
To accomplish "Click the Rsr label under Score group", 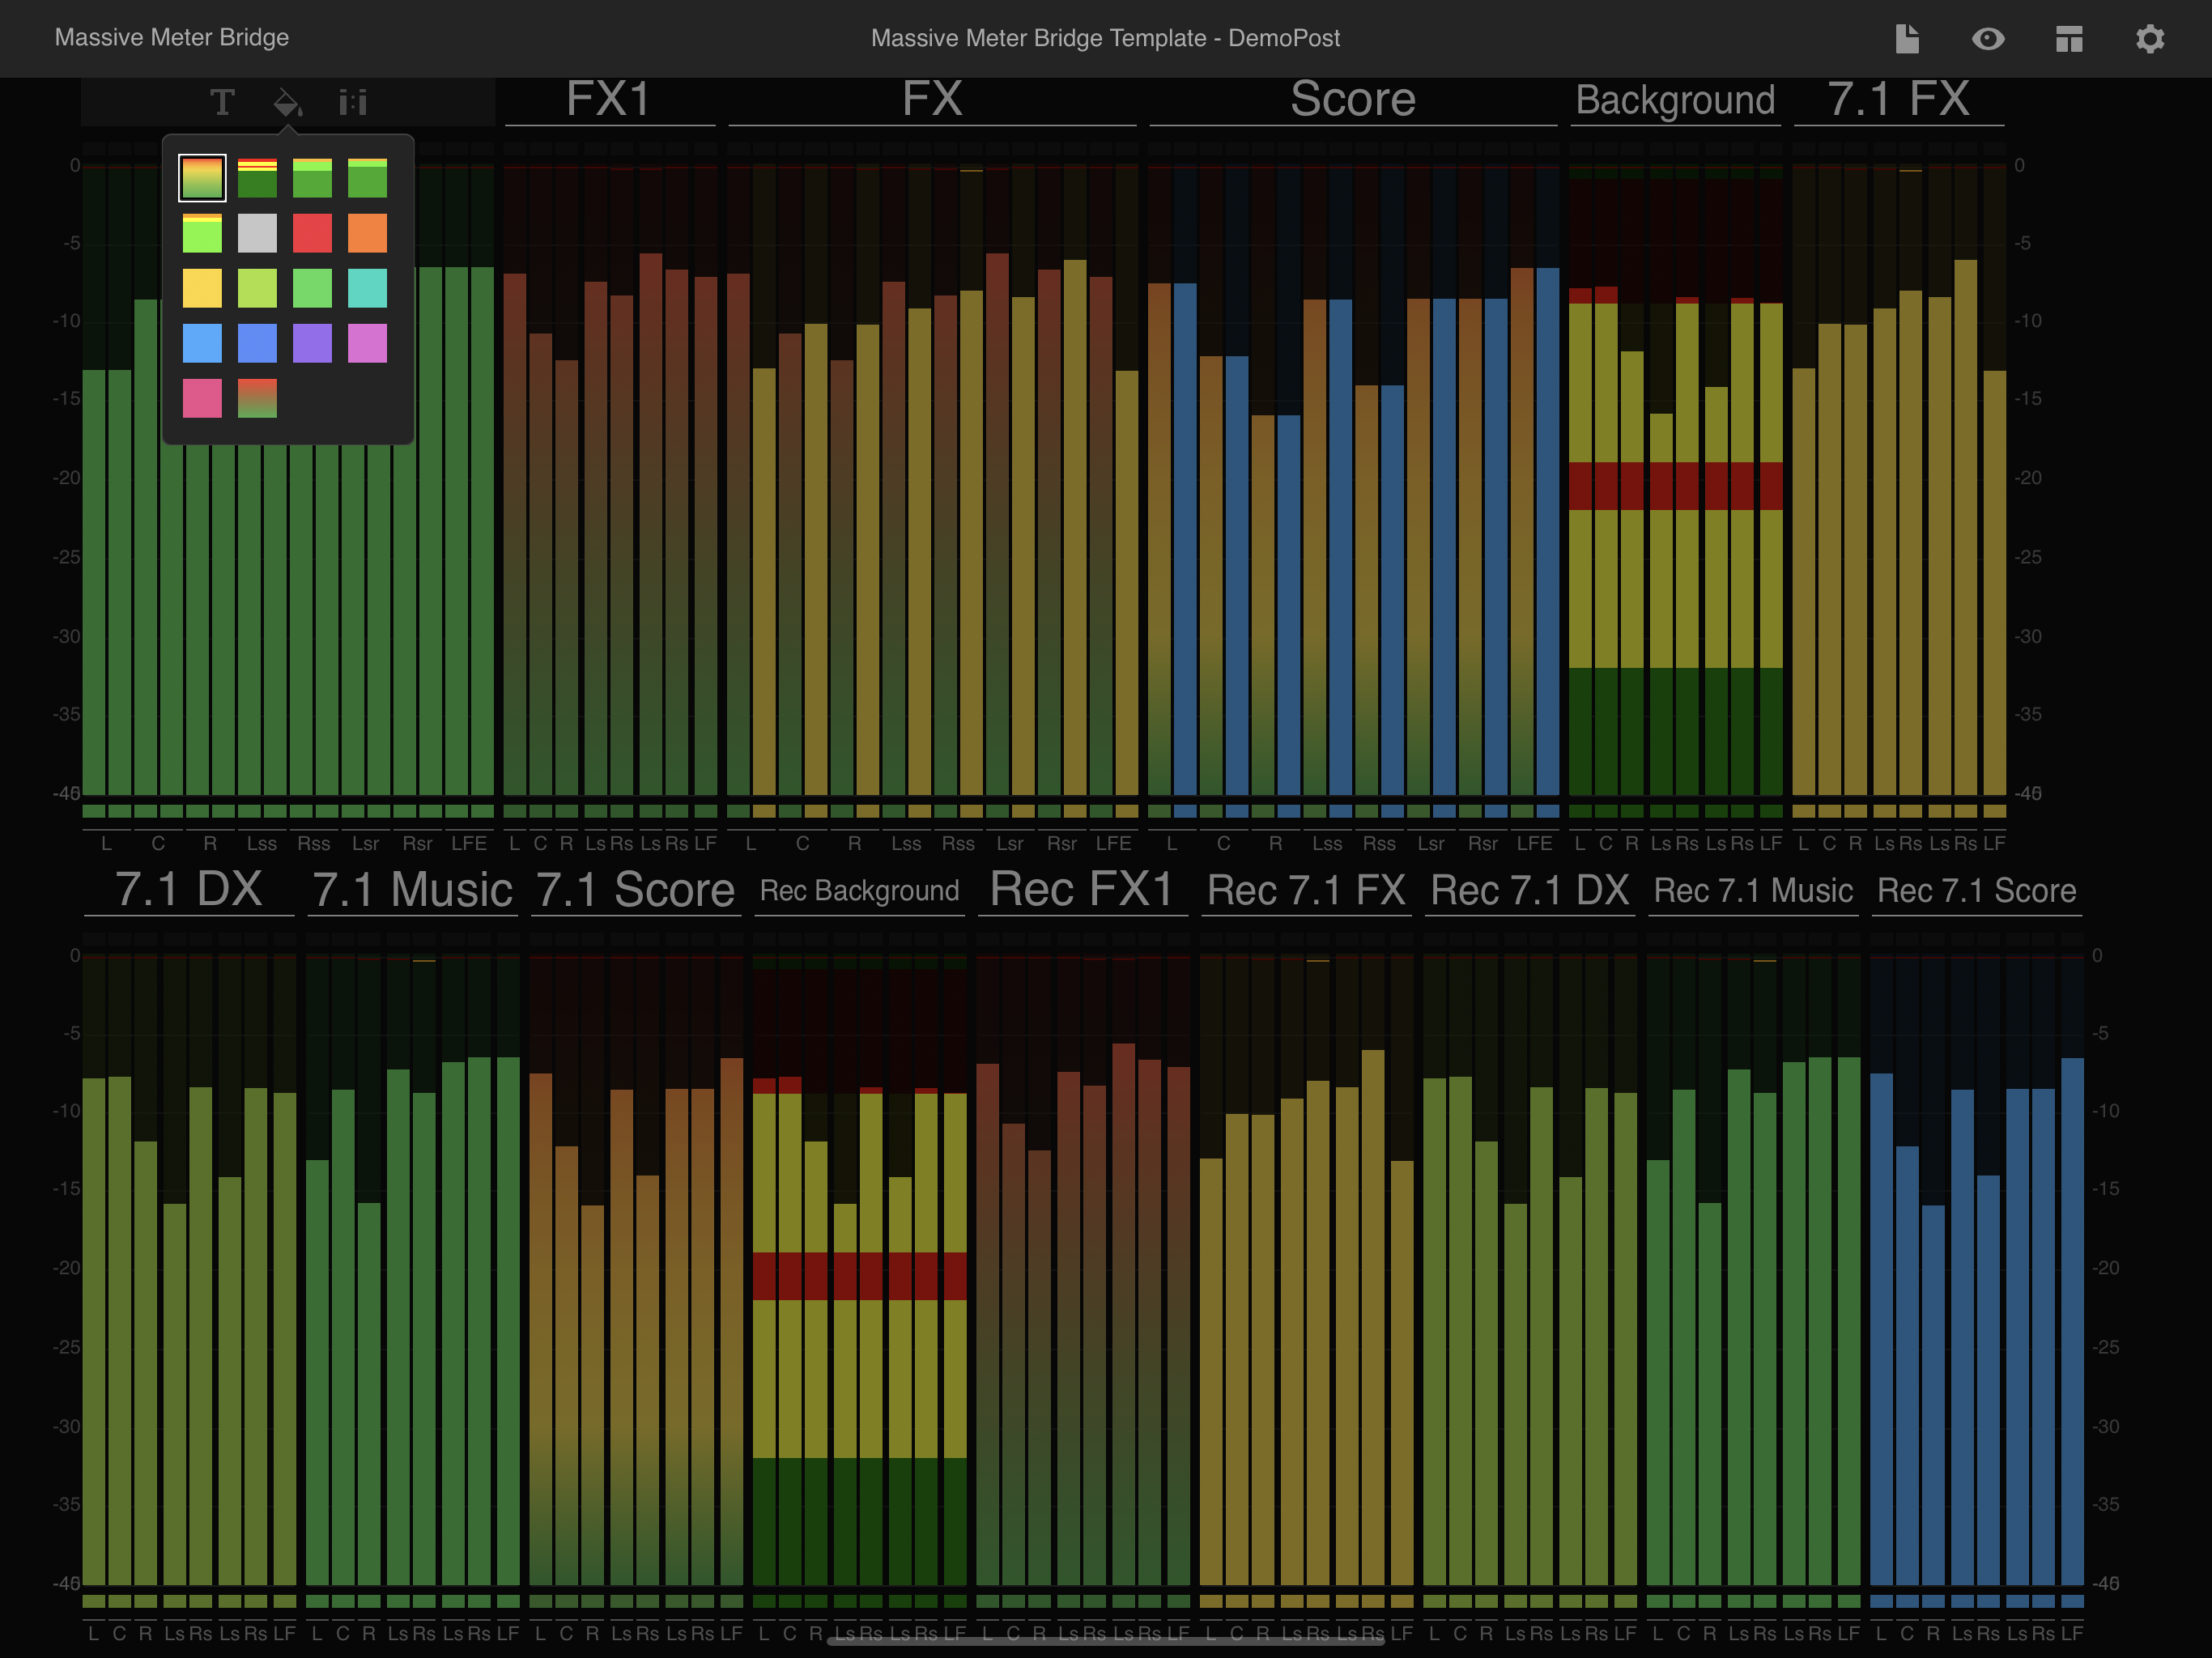I will coord(1483,843).
